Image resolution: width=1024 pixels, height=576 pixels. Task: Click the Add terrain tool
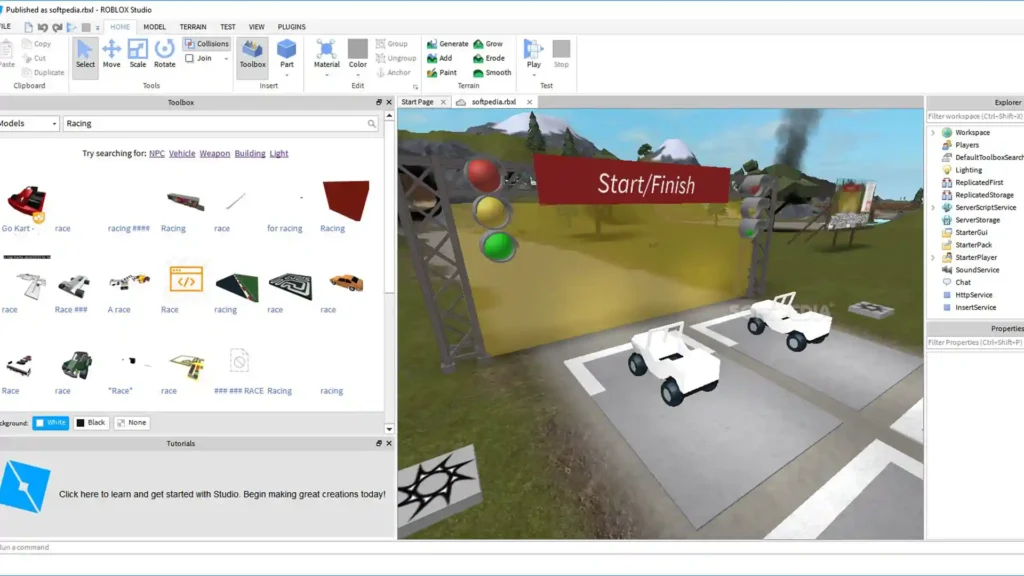point(440,58)
